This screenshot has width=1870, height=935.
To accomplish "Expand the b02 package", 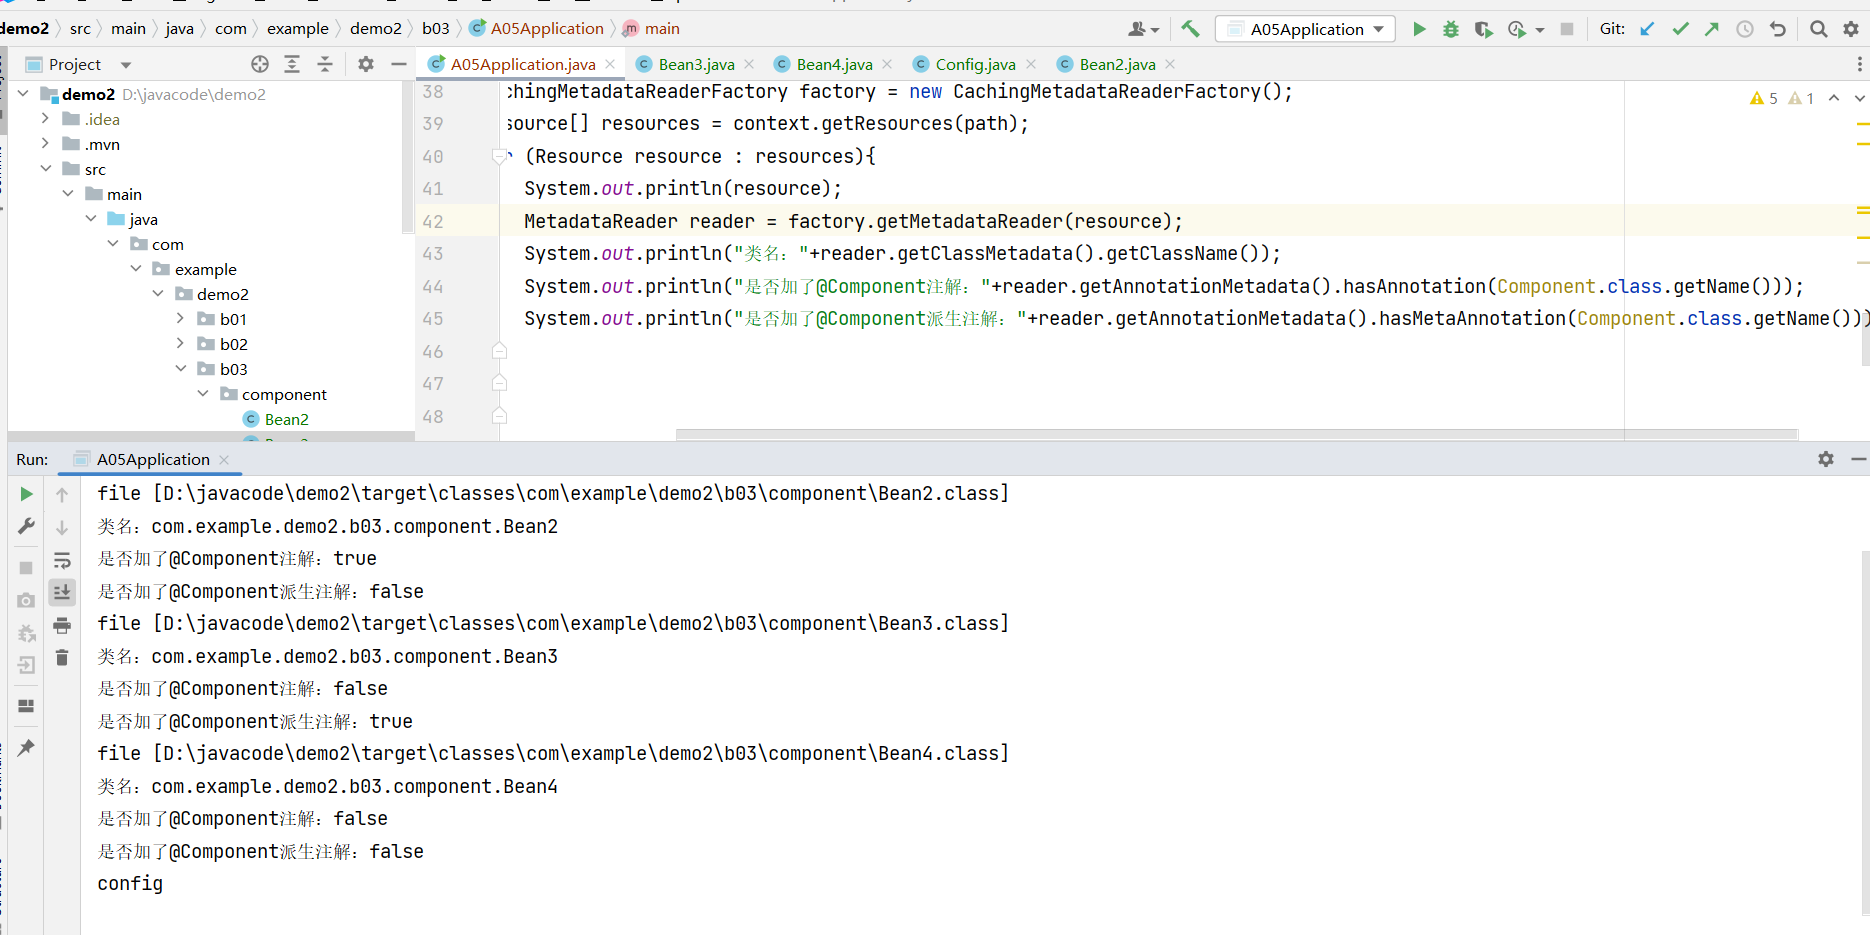I will tap(180, 343).
